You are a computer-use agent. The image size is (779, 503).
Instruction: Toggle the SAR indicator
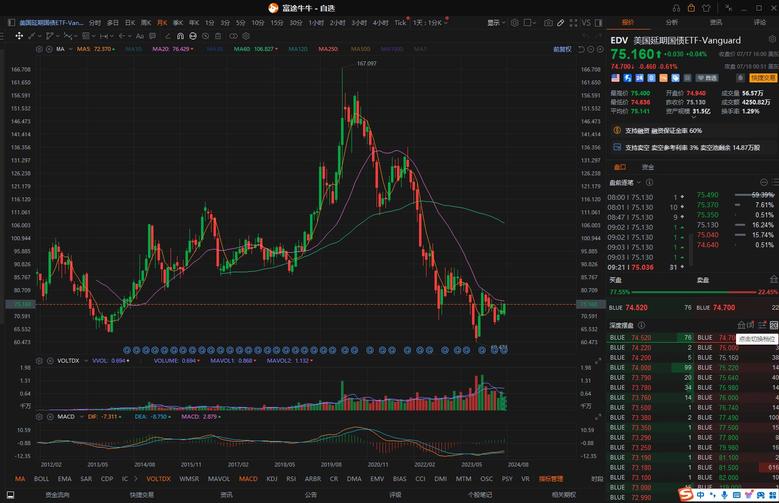[x=86, y=479]
